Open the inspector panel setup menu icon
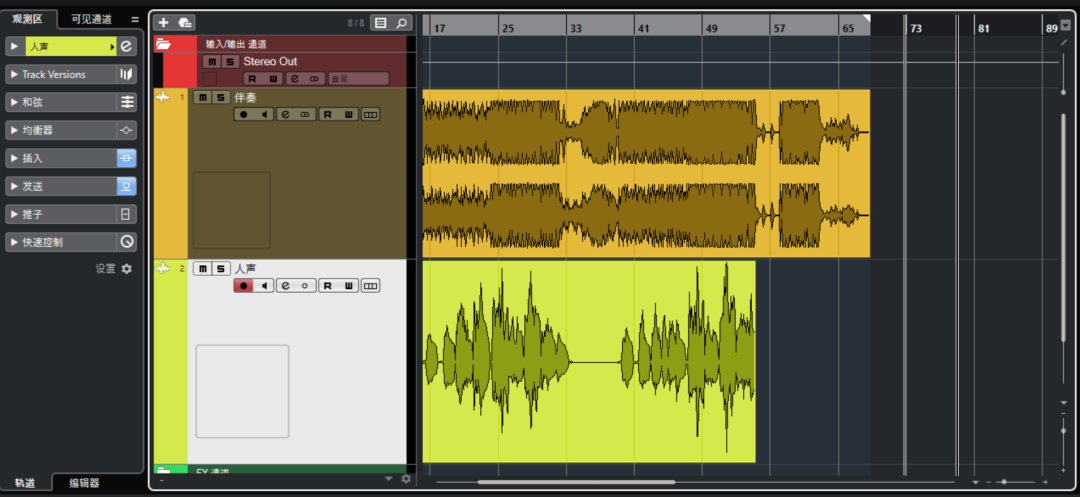1080x497 pixels. [x=135, y=19]
